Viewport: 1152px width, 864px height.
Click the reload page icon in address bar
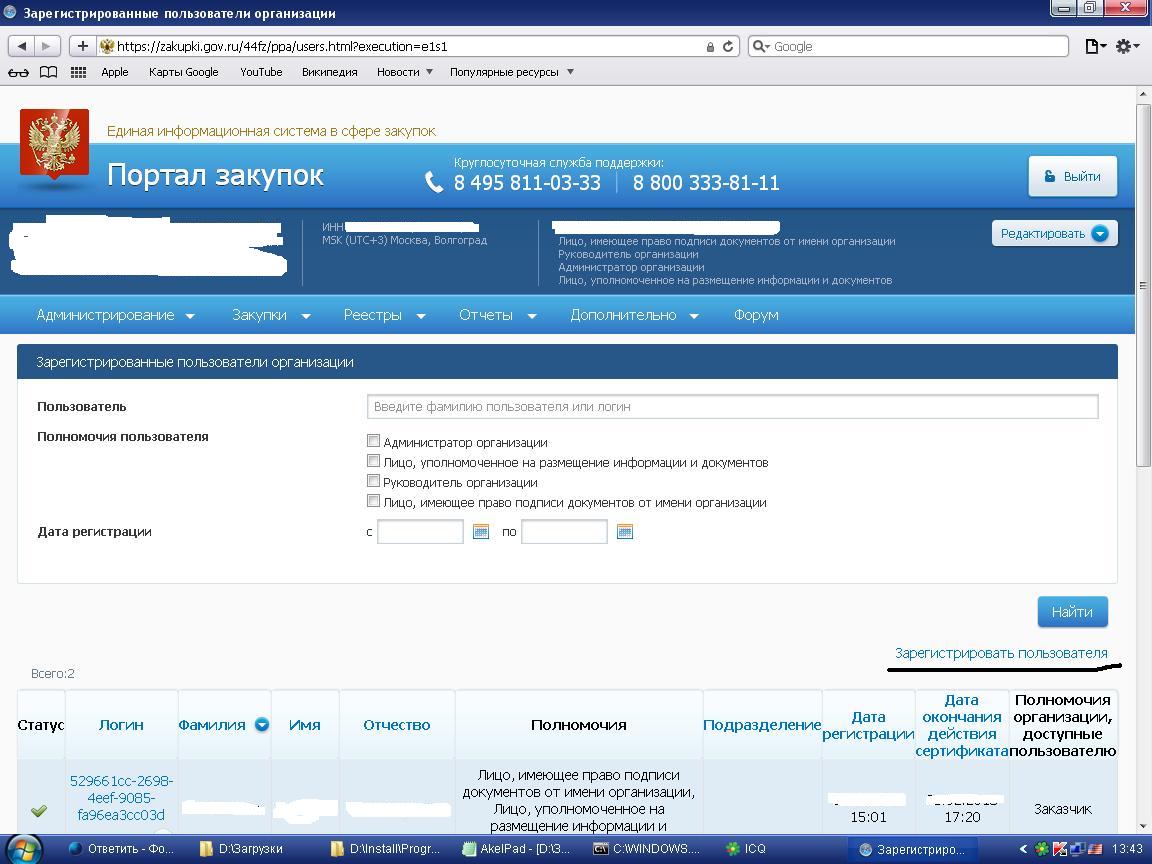tap(728, 46)
